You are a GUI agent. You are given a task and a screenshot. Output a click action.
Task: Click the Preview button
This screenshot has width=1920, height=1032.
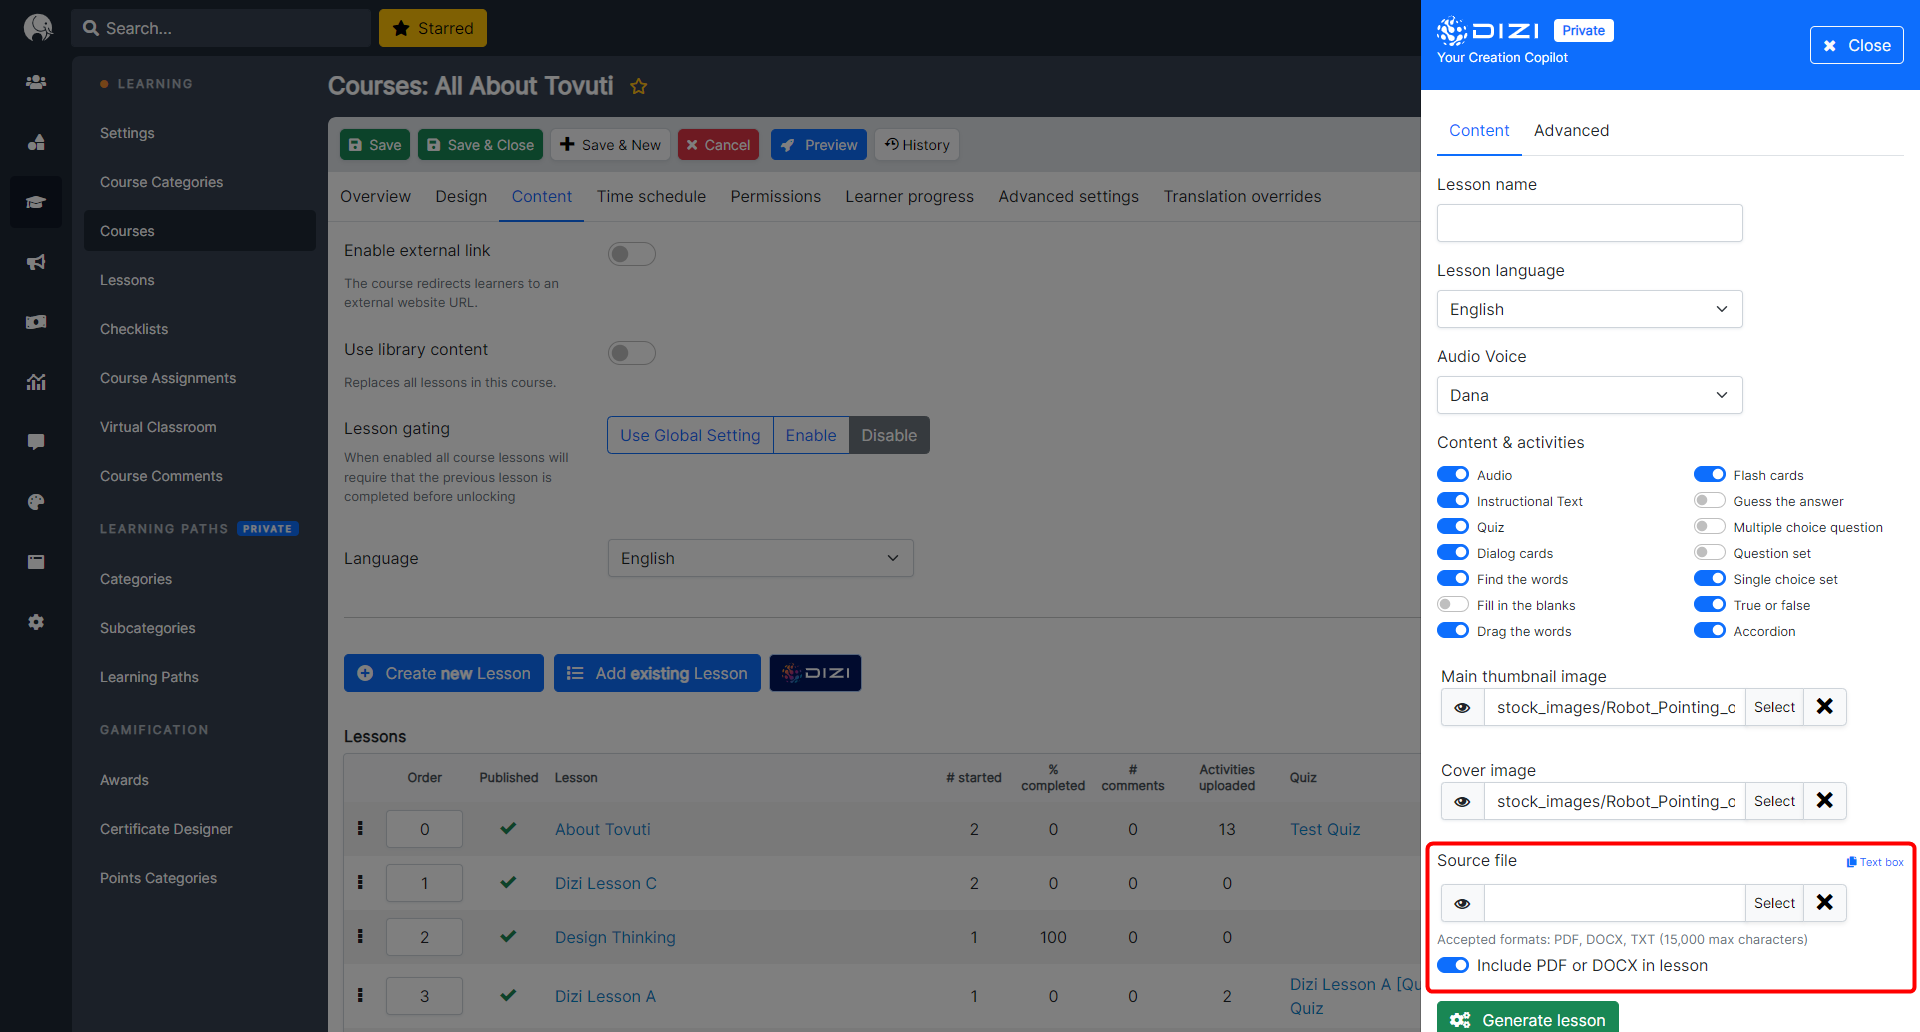click(x=818, y=145)
